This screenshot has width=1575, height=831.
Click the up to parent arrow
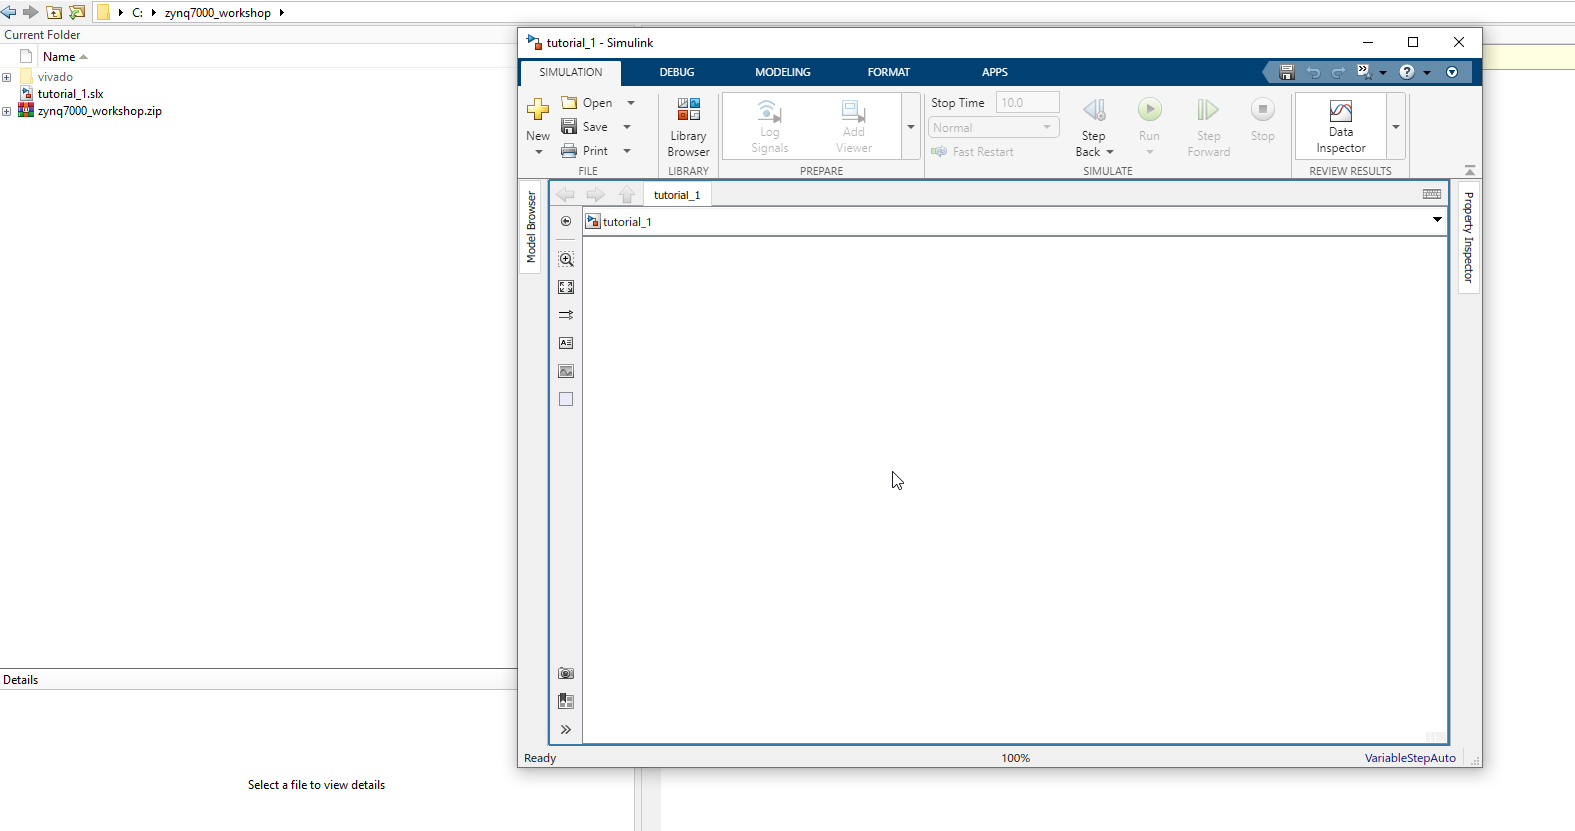(627, 194)
